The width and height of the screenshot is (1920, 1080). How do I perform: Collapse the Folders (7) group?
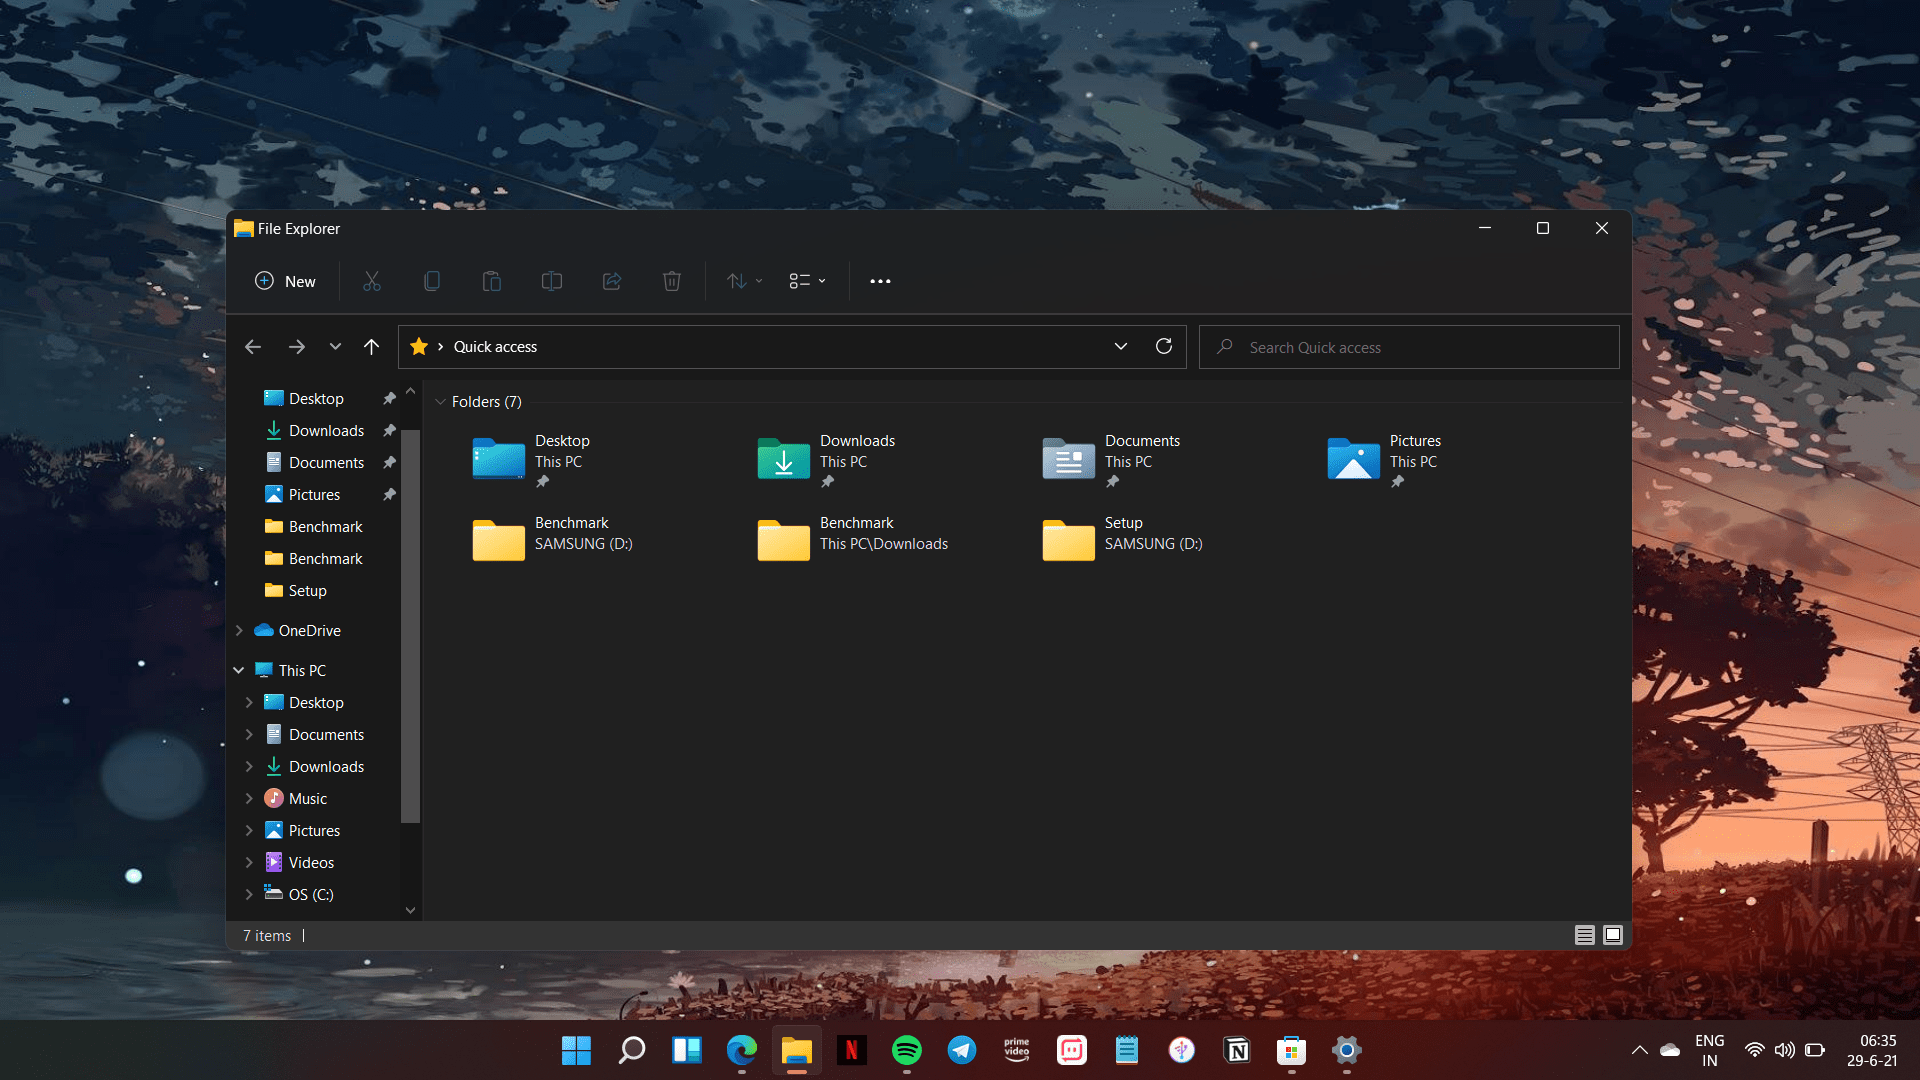click(440, 402)
